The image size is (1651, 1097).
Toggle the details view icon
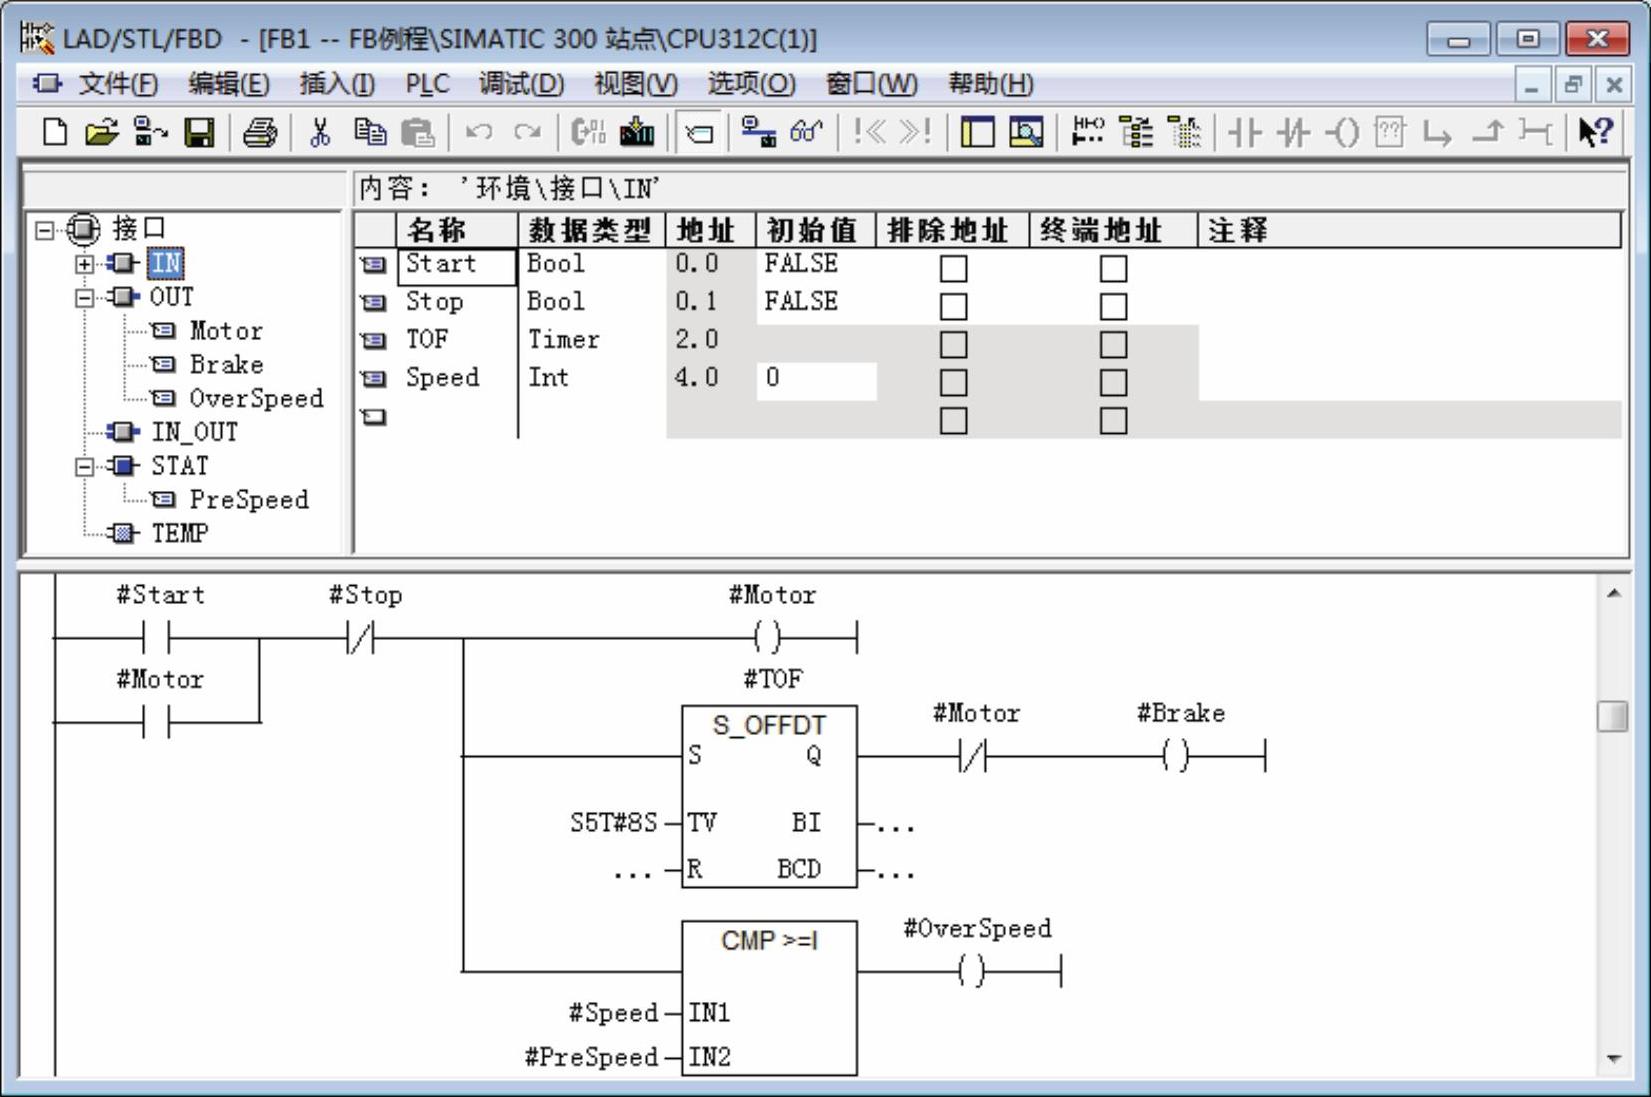coord(1026,132)
